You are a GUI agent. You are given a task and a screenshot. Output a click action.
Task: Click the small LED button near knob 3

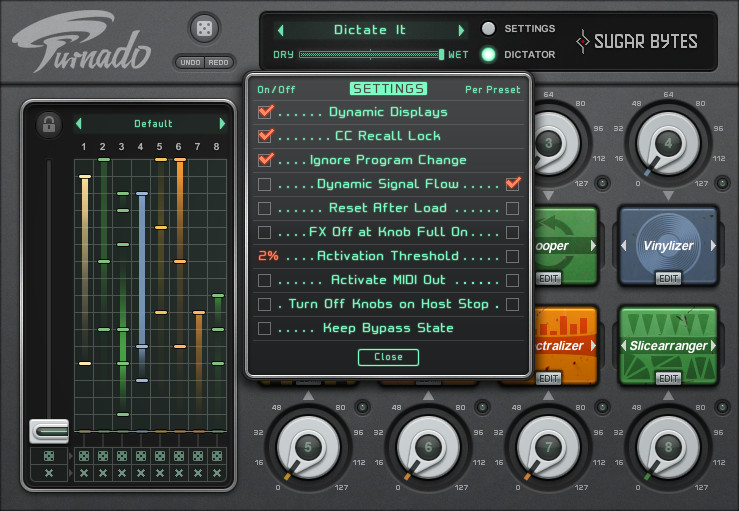602,183
